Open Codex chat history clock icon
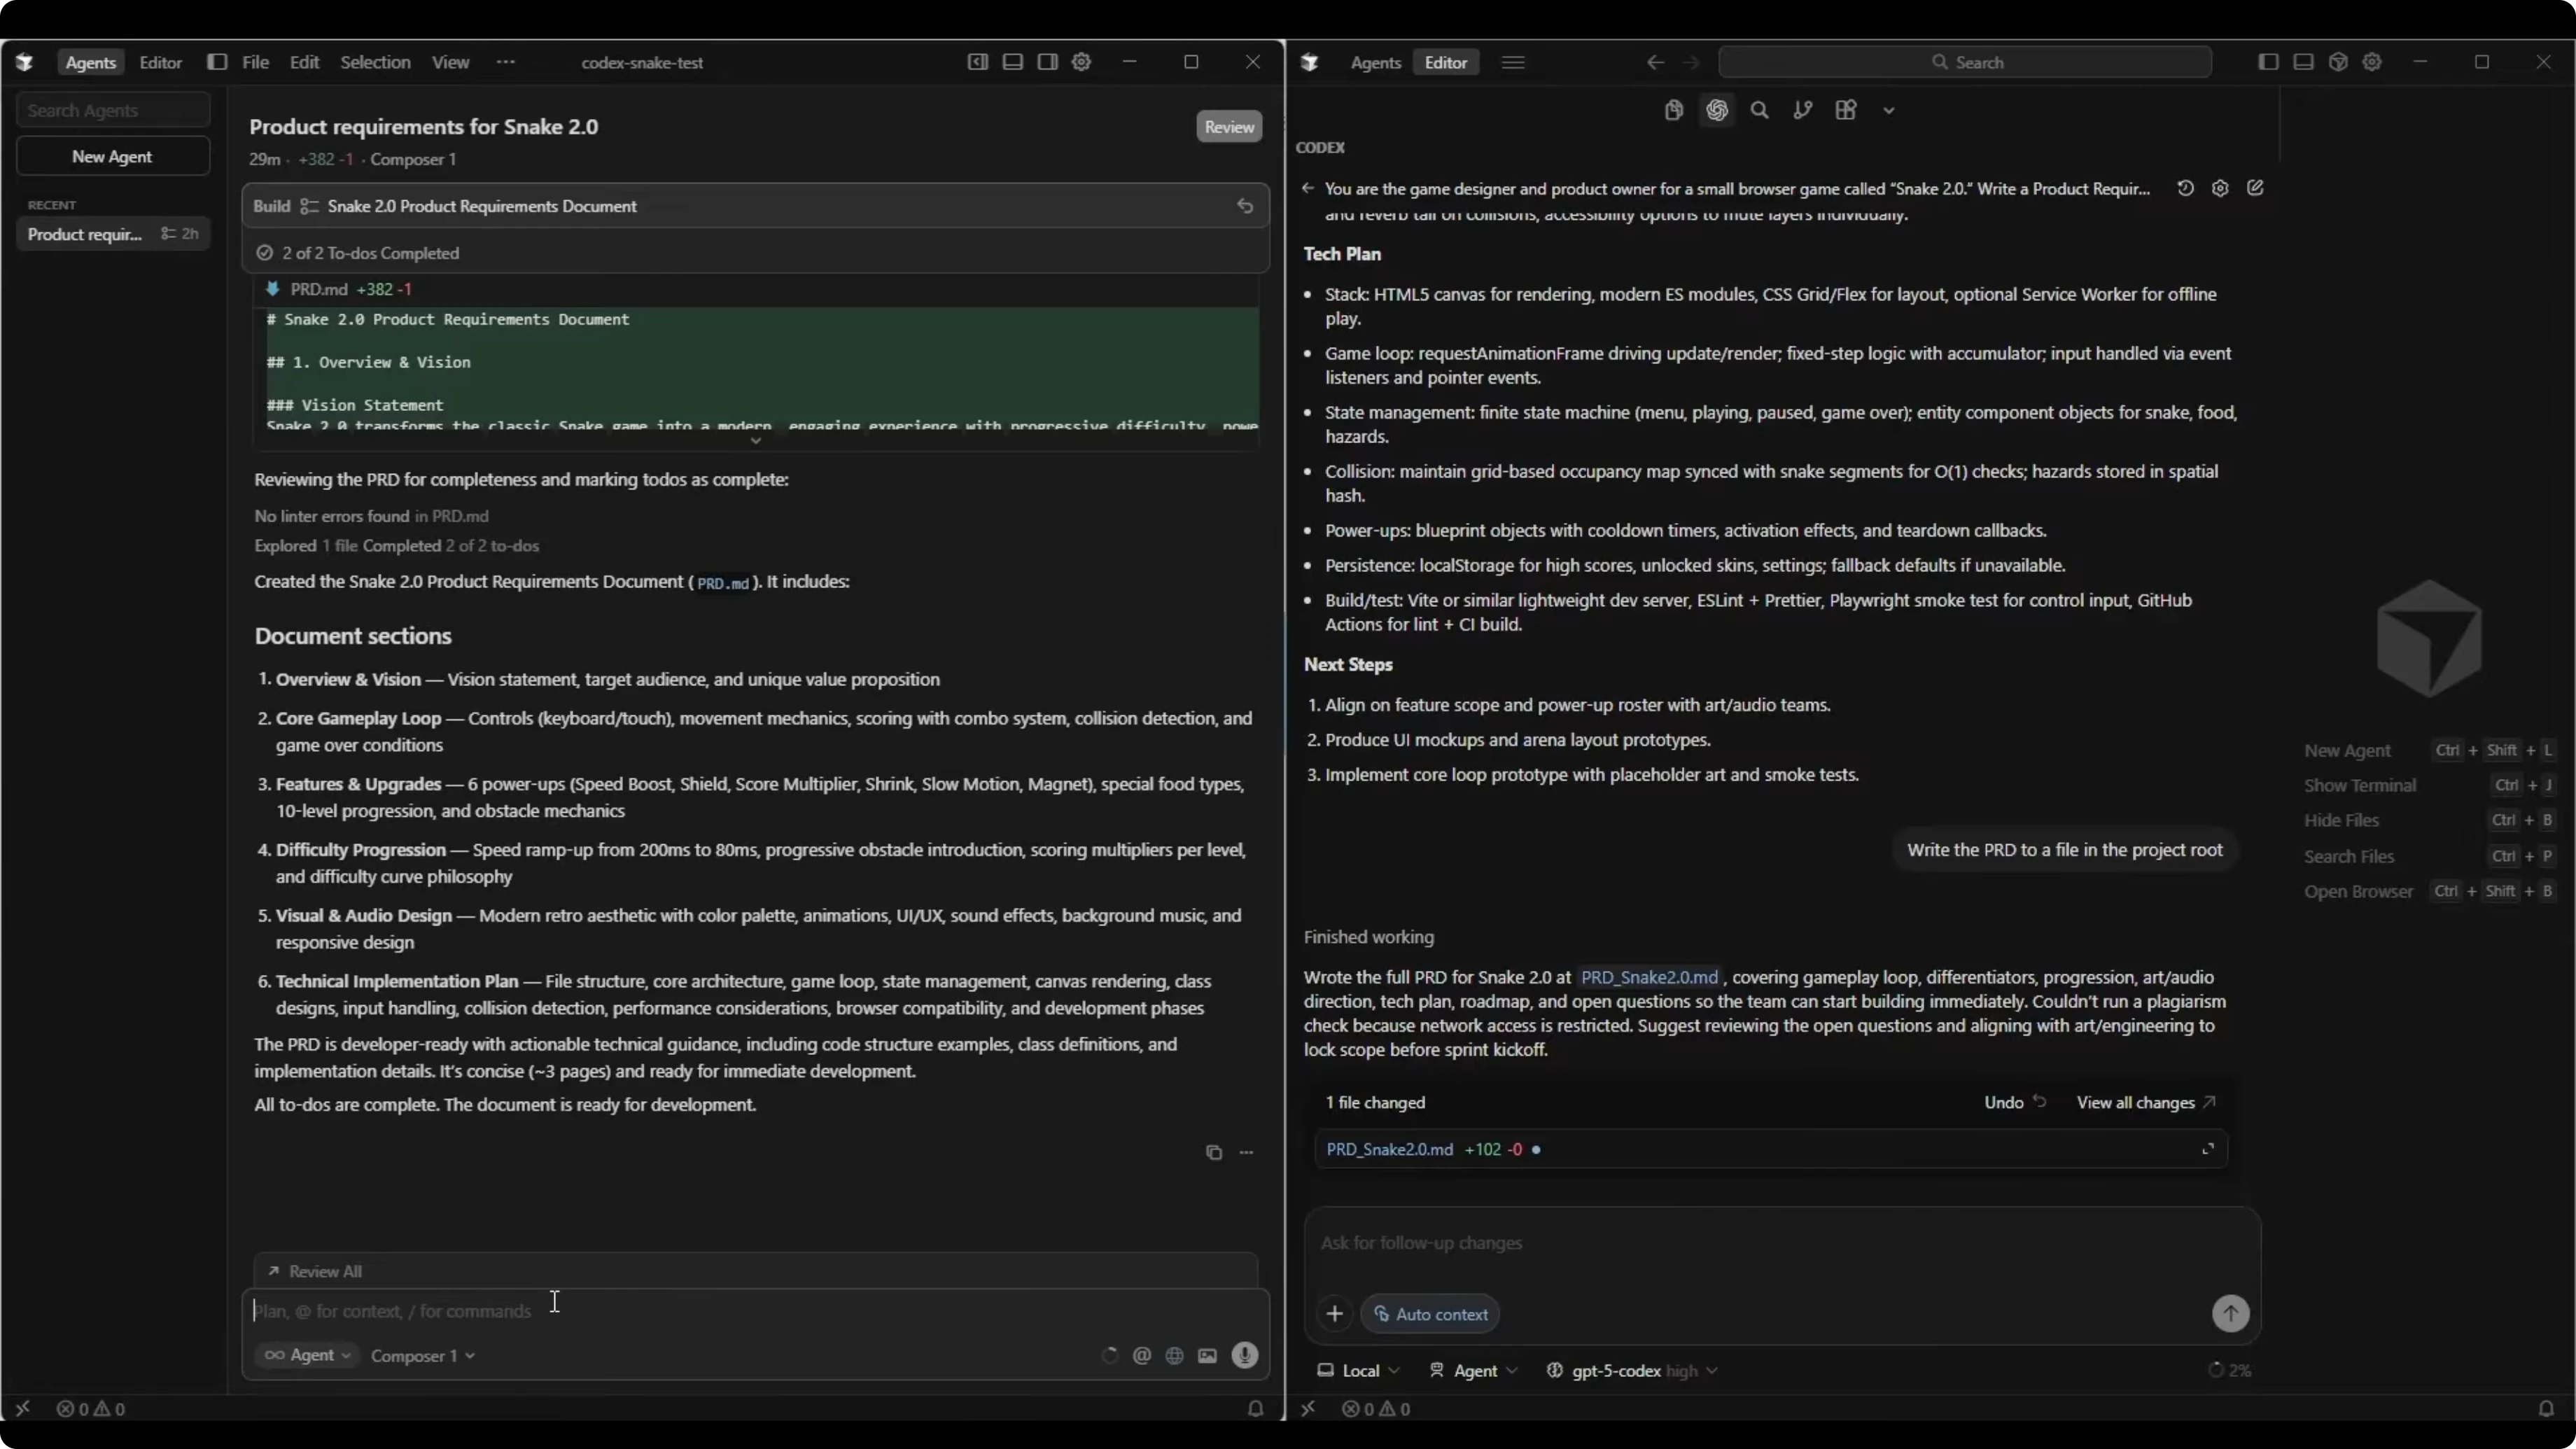This screenshot has width=2576, height=1449. (2185, 188)
